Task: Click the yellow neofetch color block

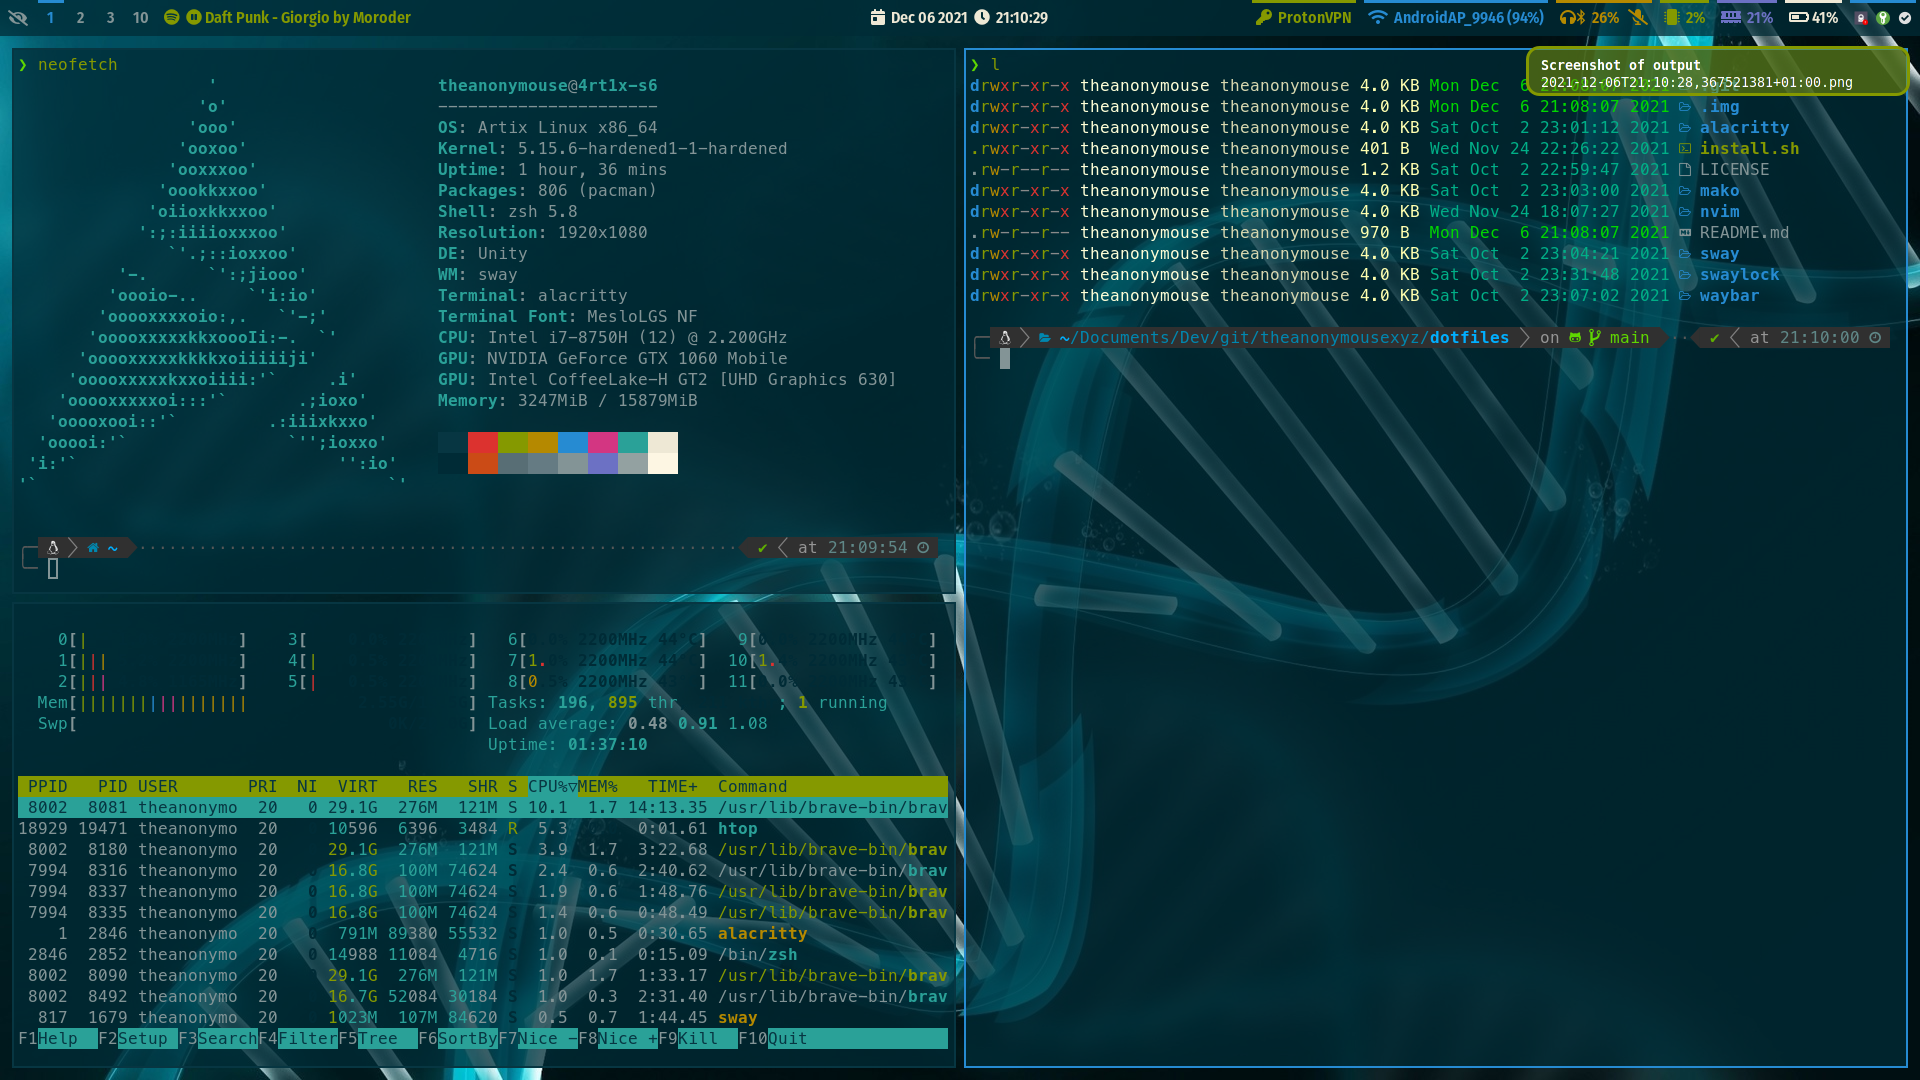Action: pos(543,442)
